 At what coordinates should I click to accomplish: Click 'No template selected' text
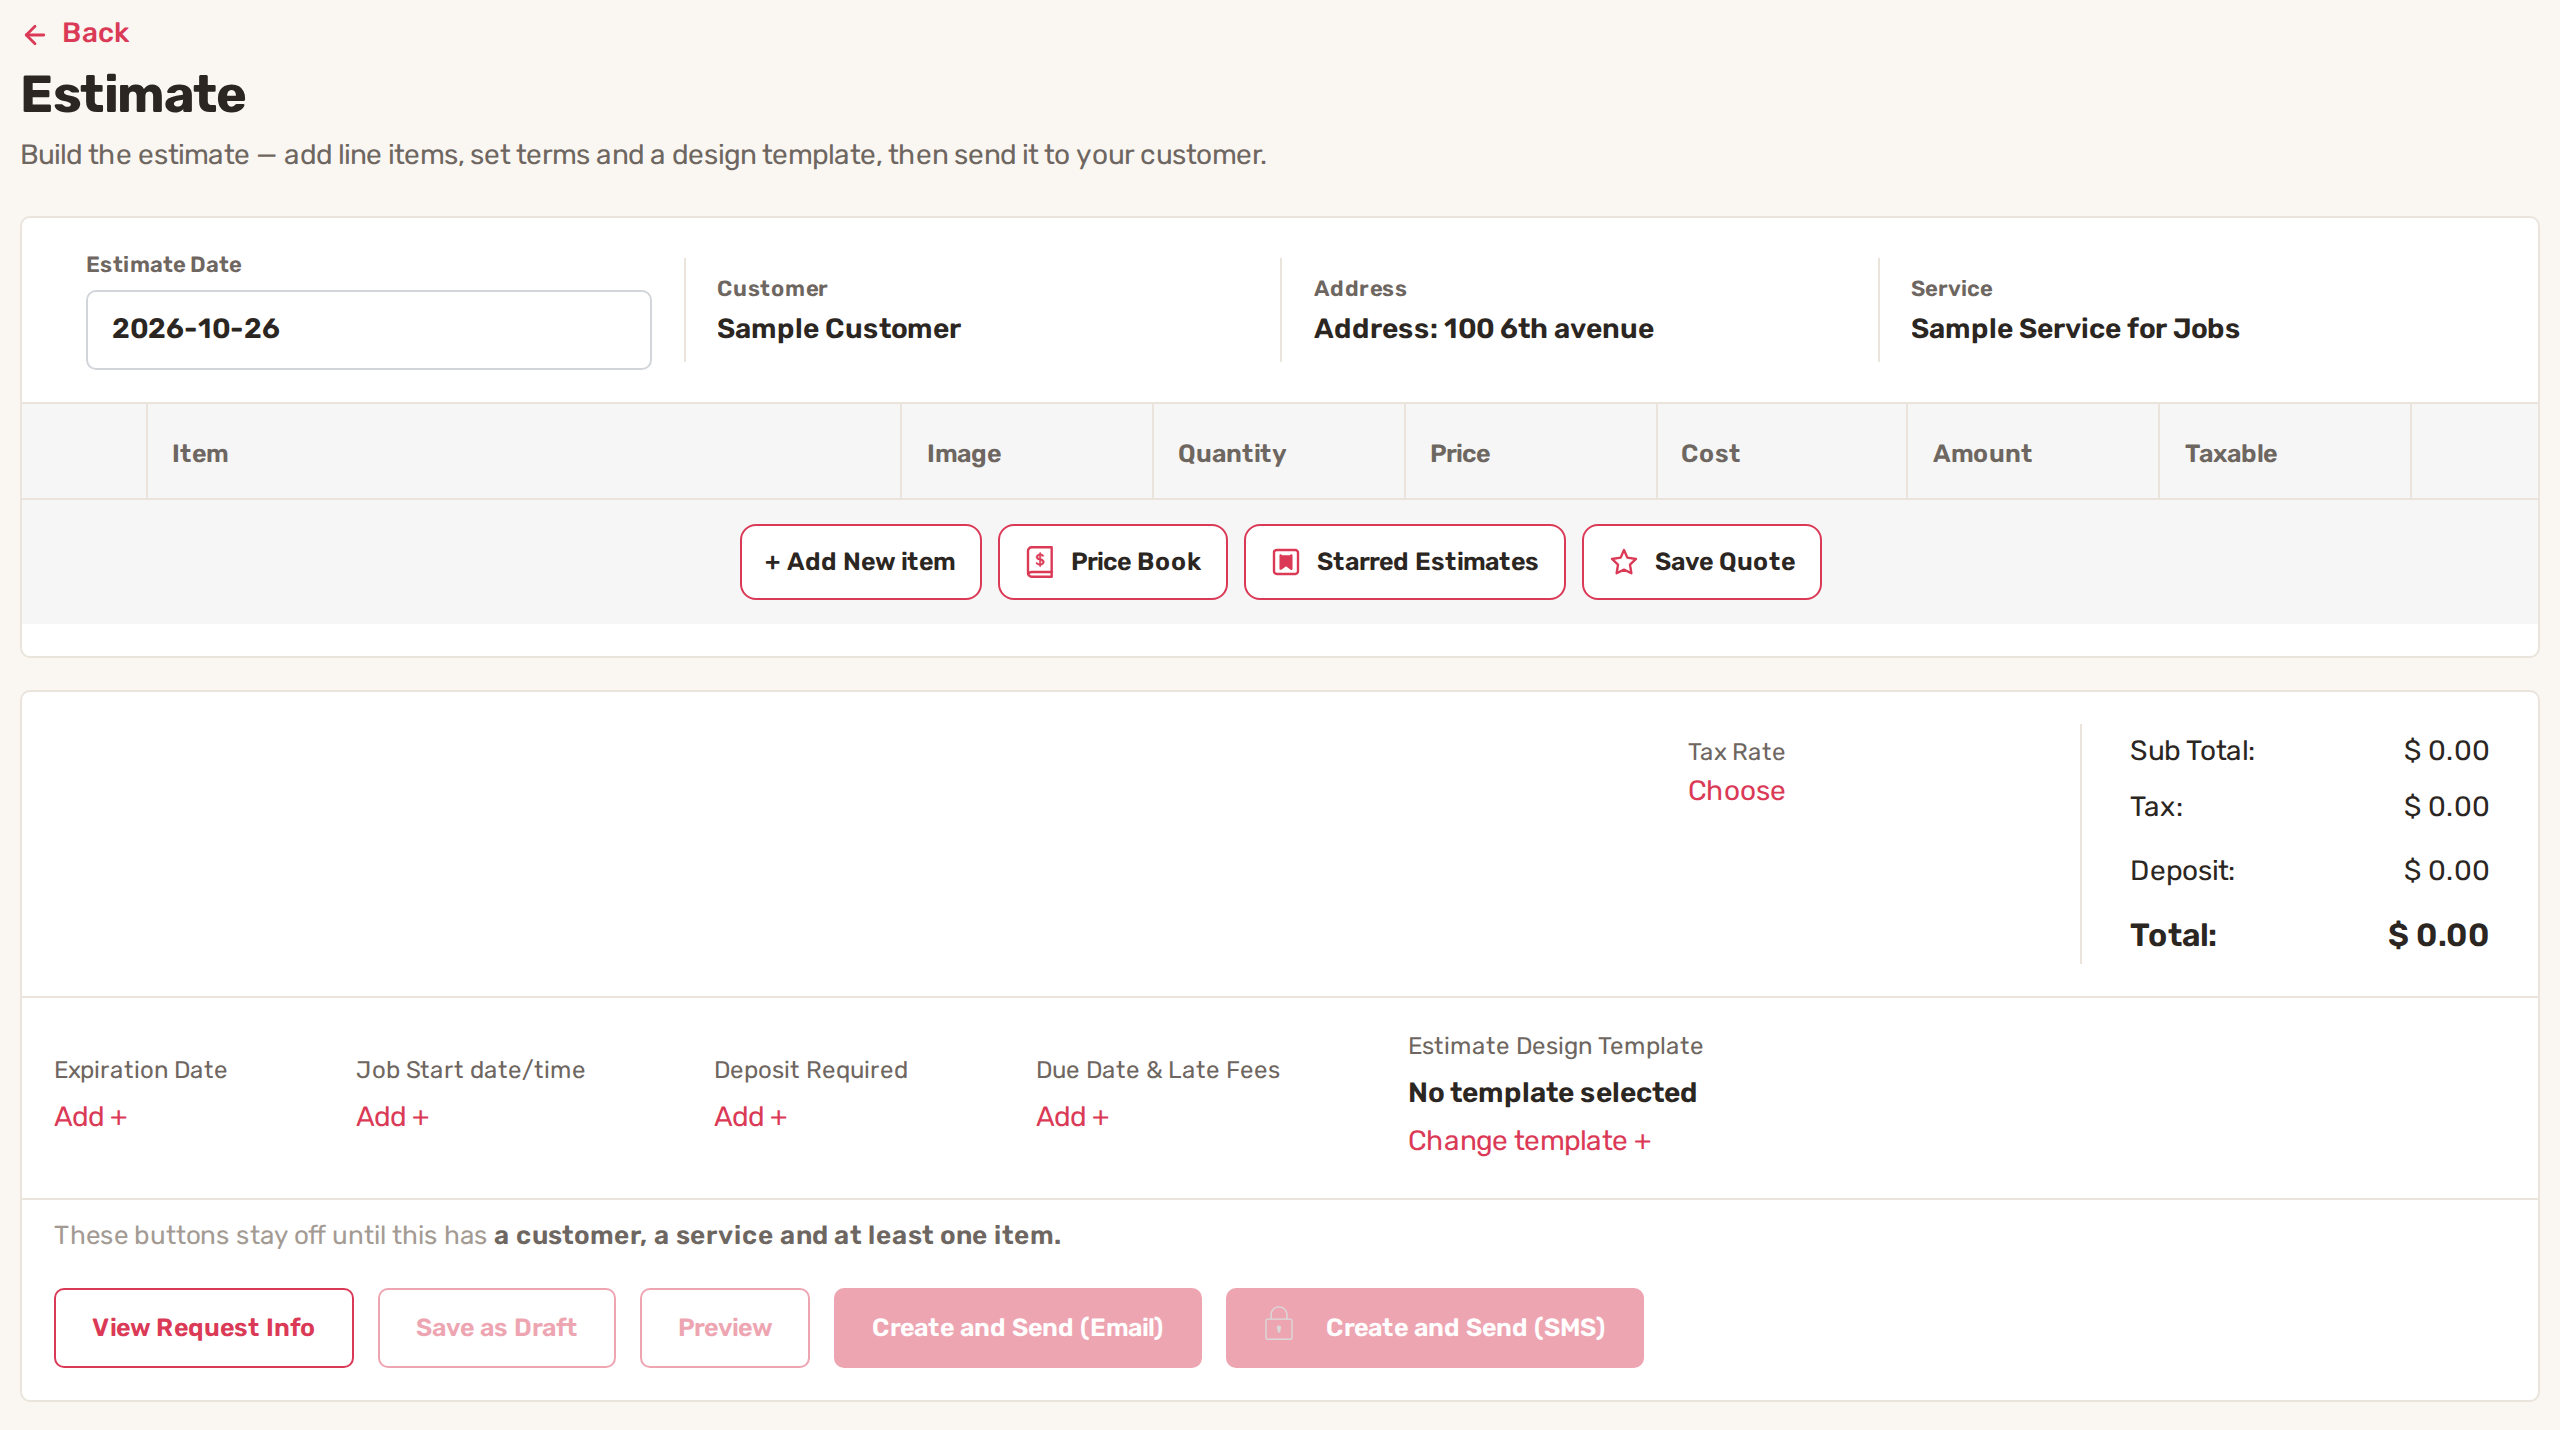click(1552, 1092)
